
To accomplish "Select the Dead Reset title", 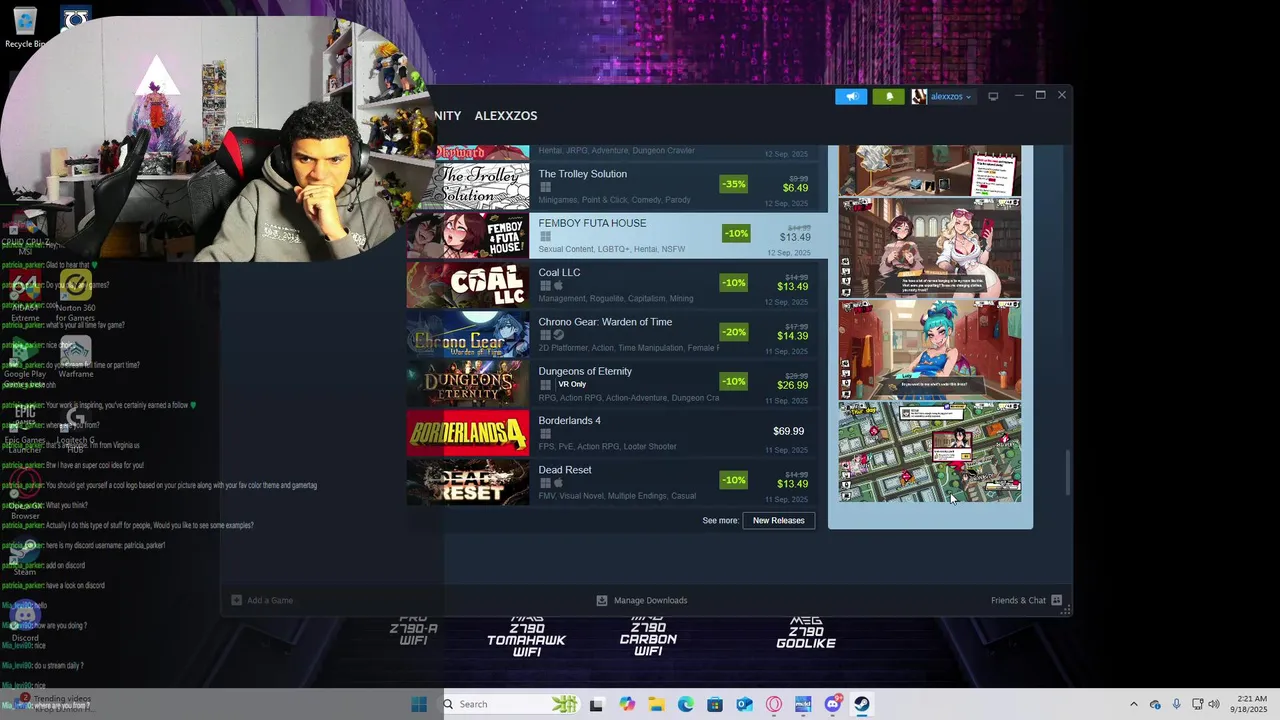I will click(565, 470).
